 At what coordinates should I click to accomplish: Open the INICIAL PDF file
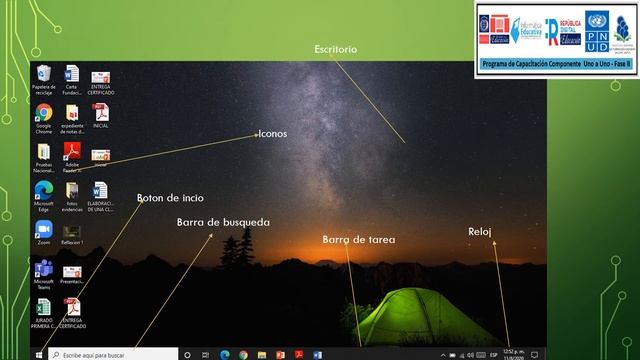point(101,116)
